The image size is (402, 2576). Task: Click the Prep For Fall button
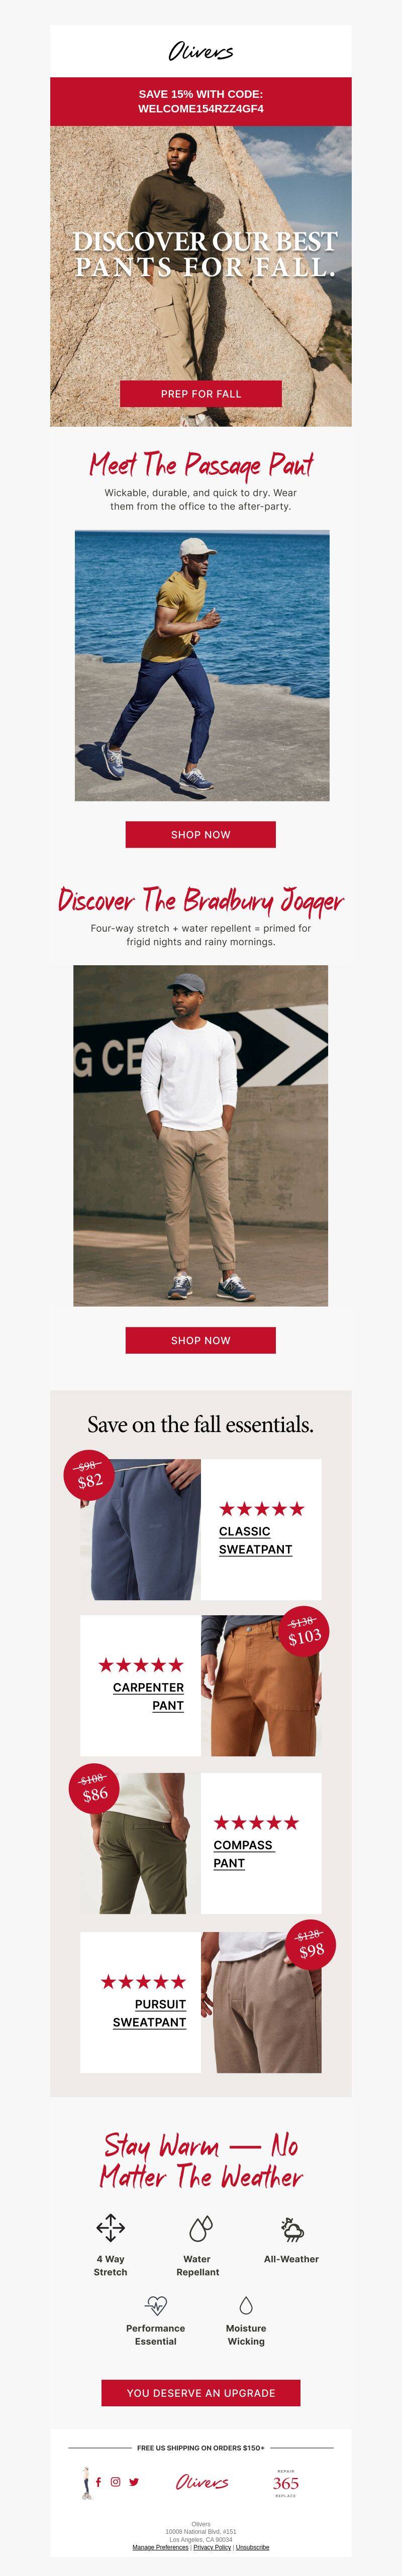click(x=201, y=393)
